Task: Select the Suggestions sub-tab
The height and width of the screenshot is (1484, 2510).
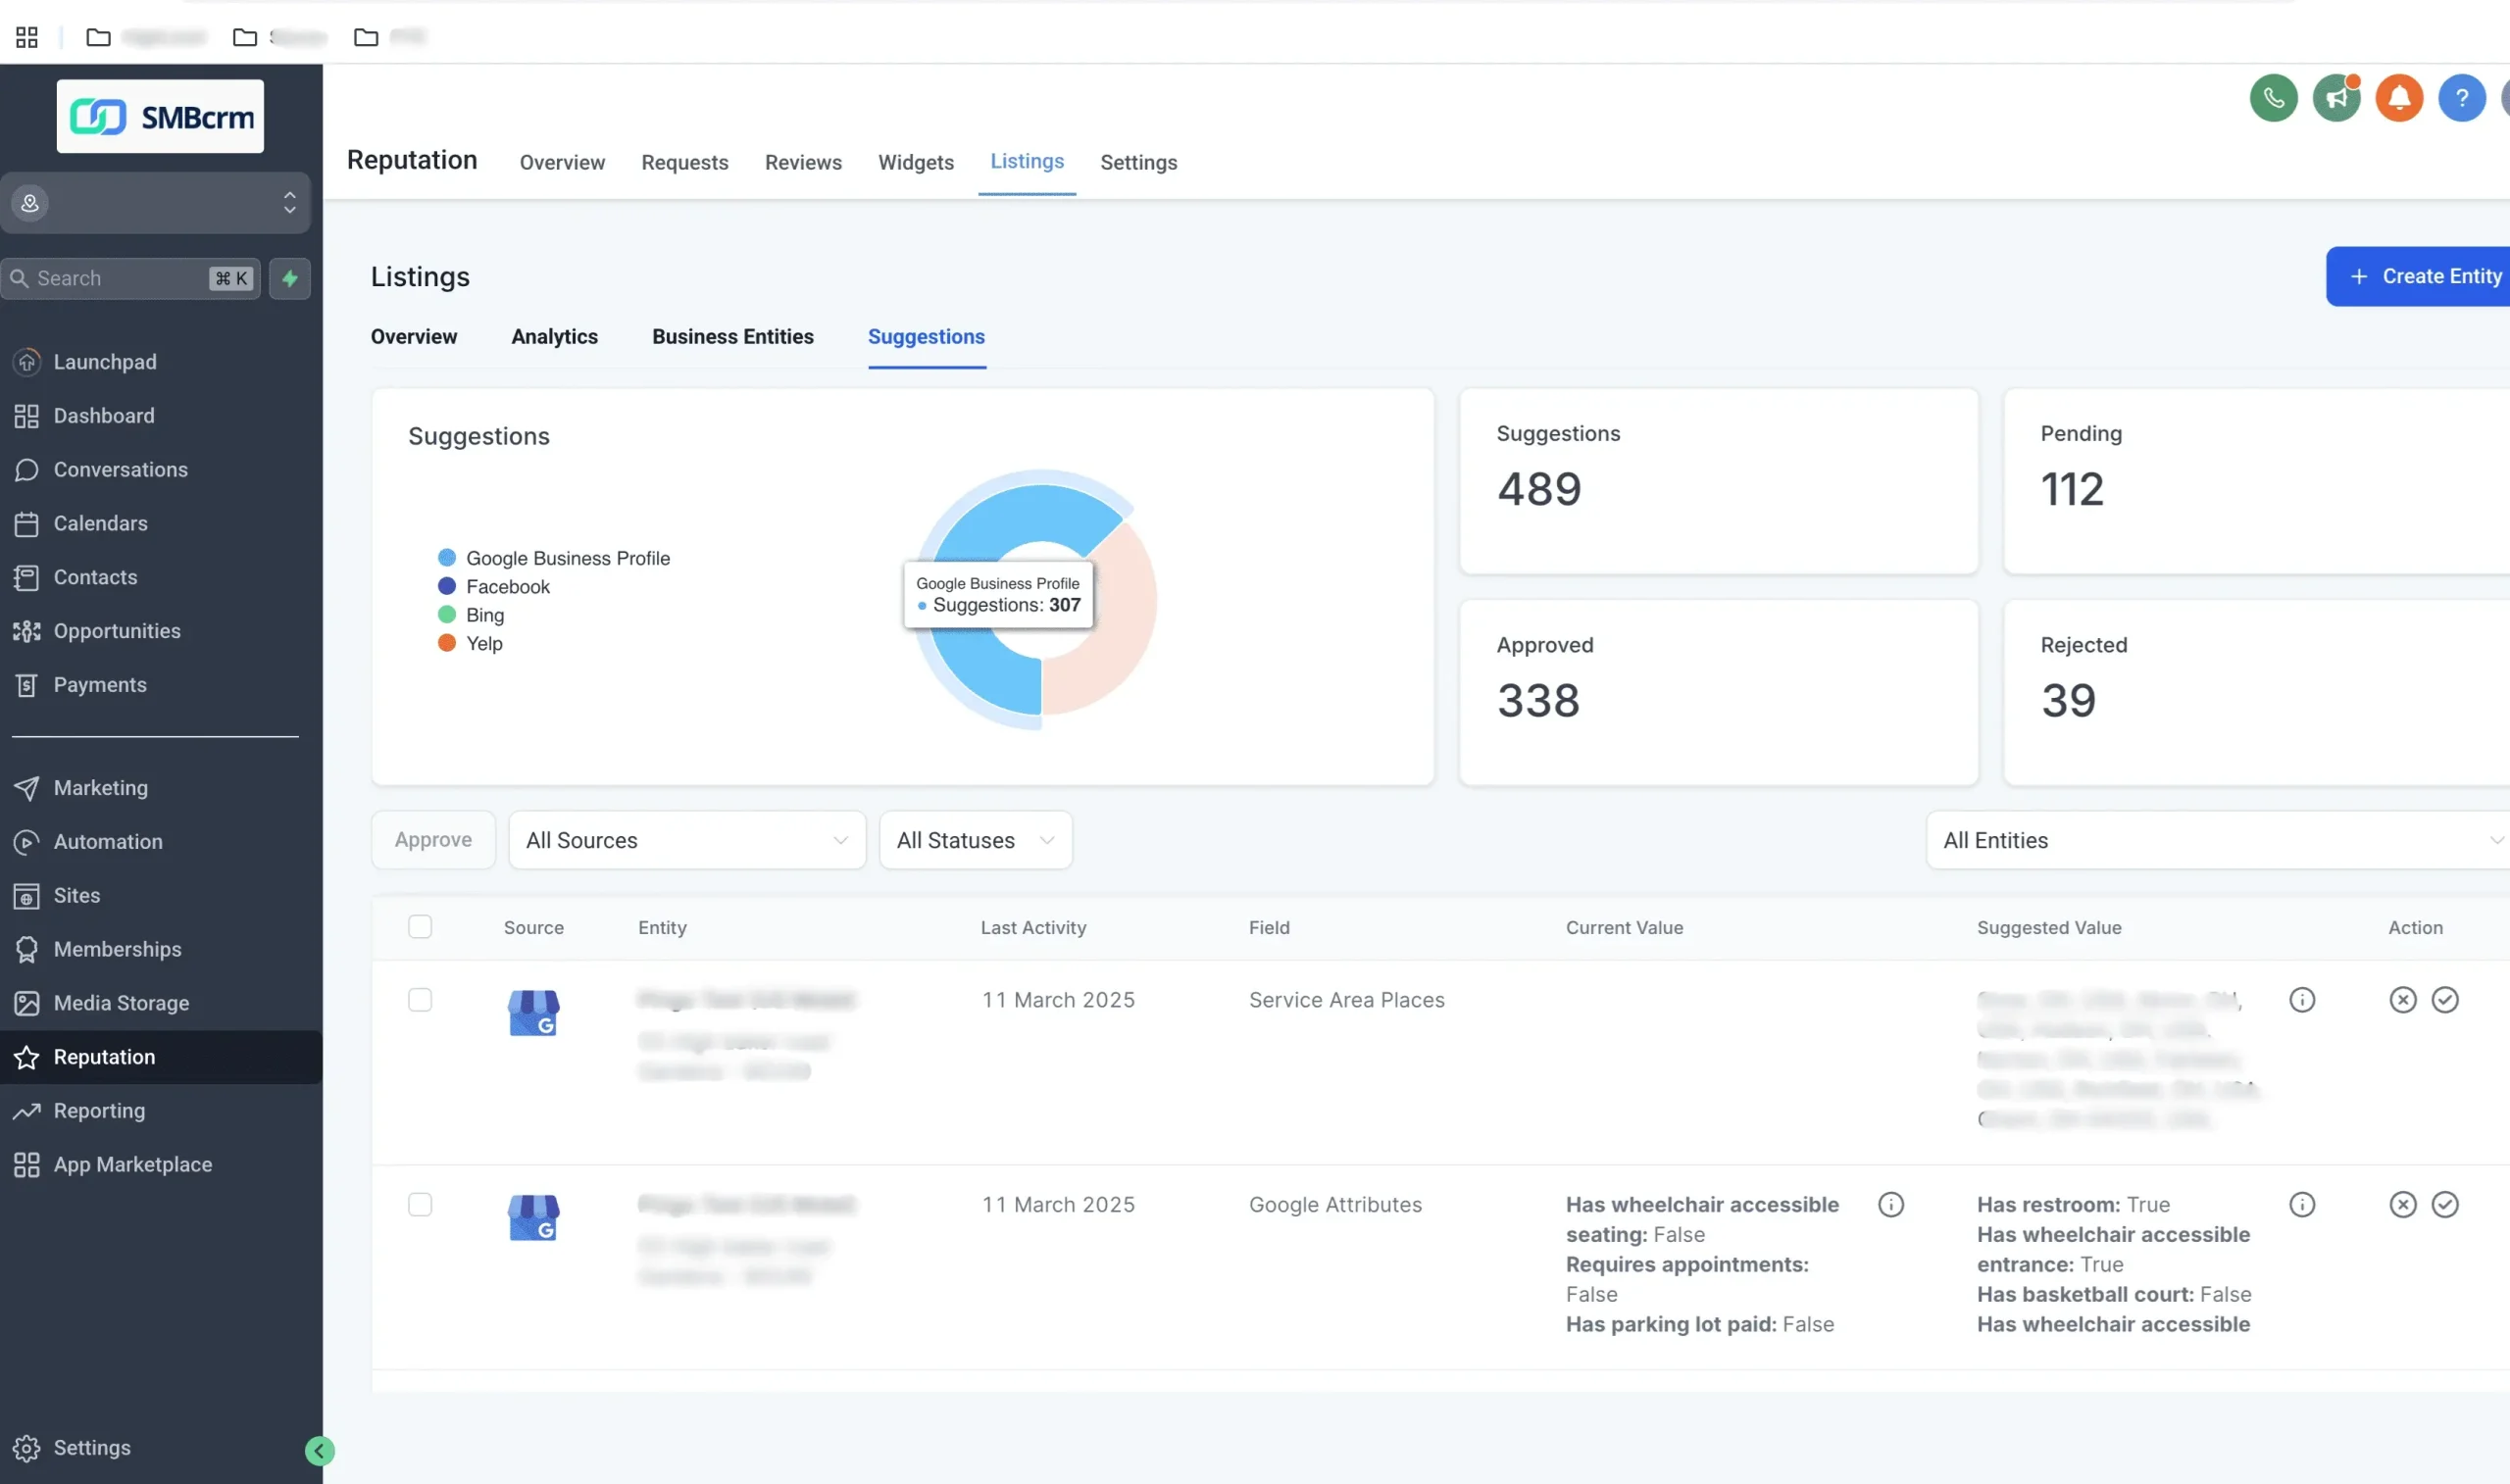Action: tap(926, 337)
